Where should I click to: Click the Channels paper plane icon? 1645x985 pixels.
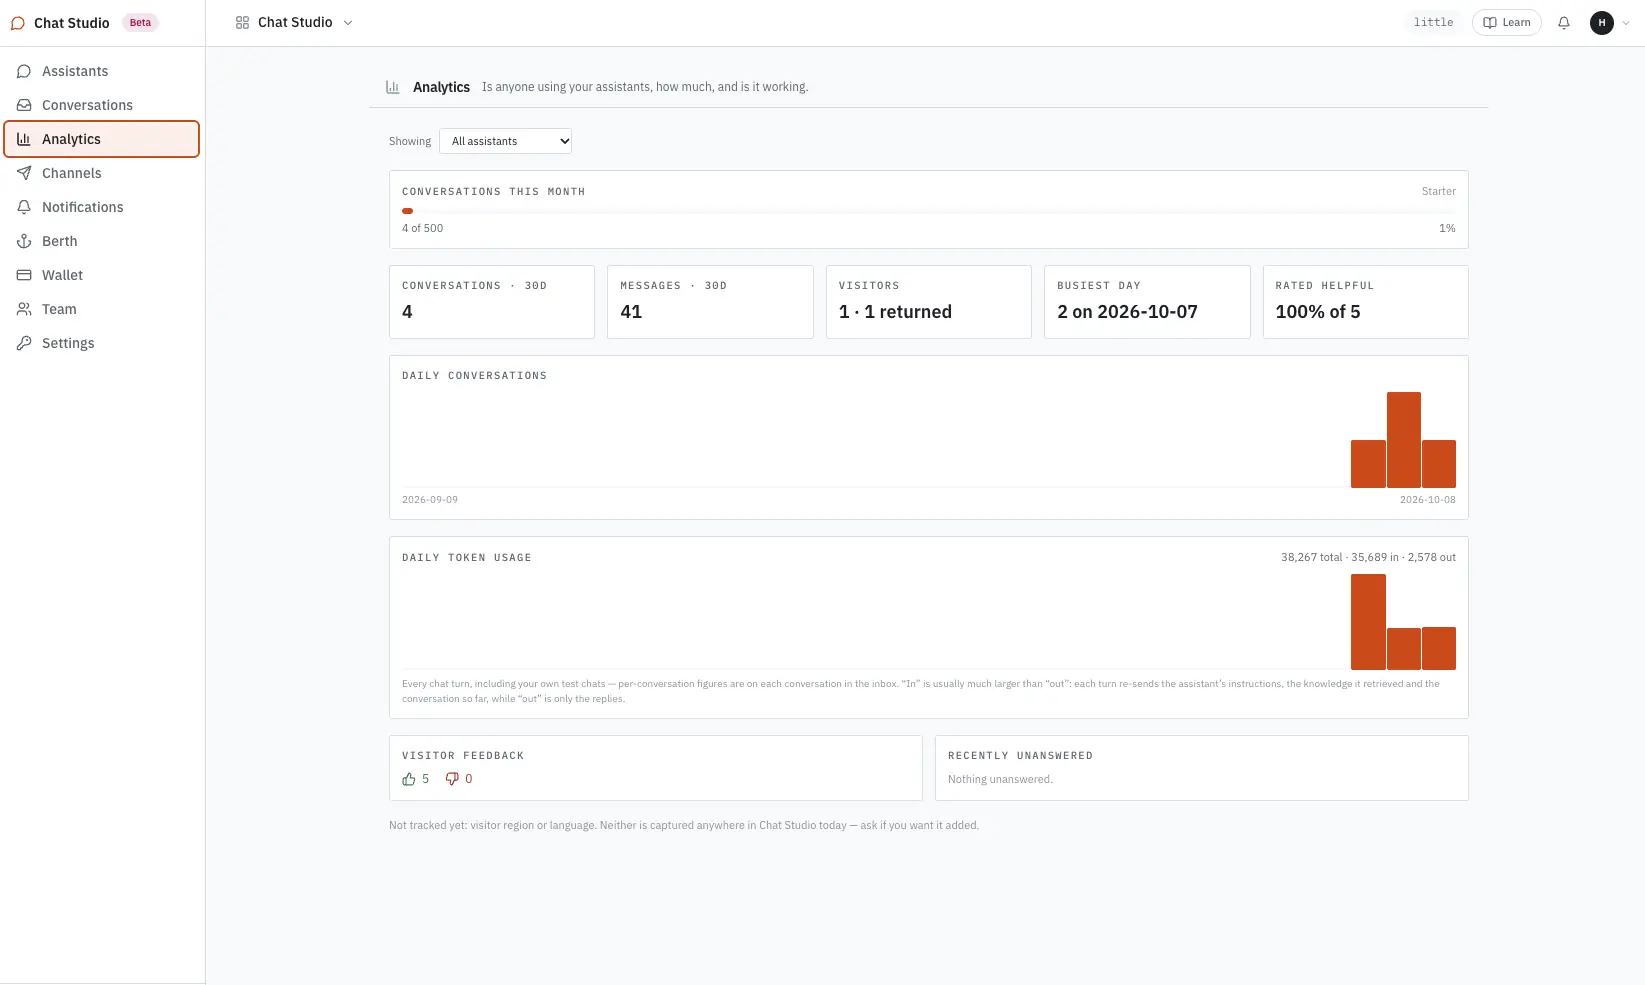coord(24,173)
